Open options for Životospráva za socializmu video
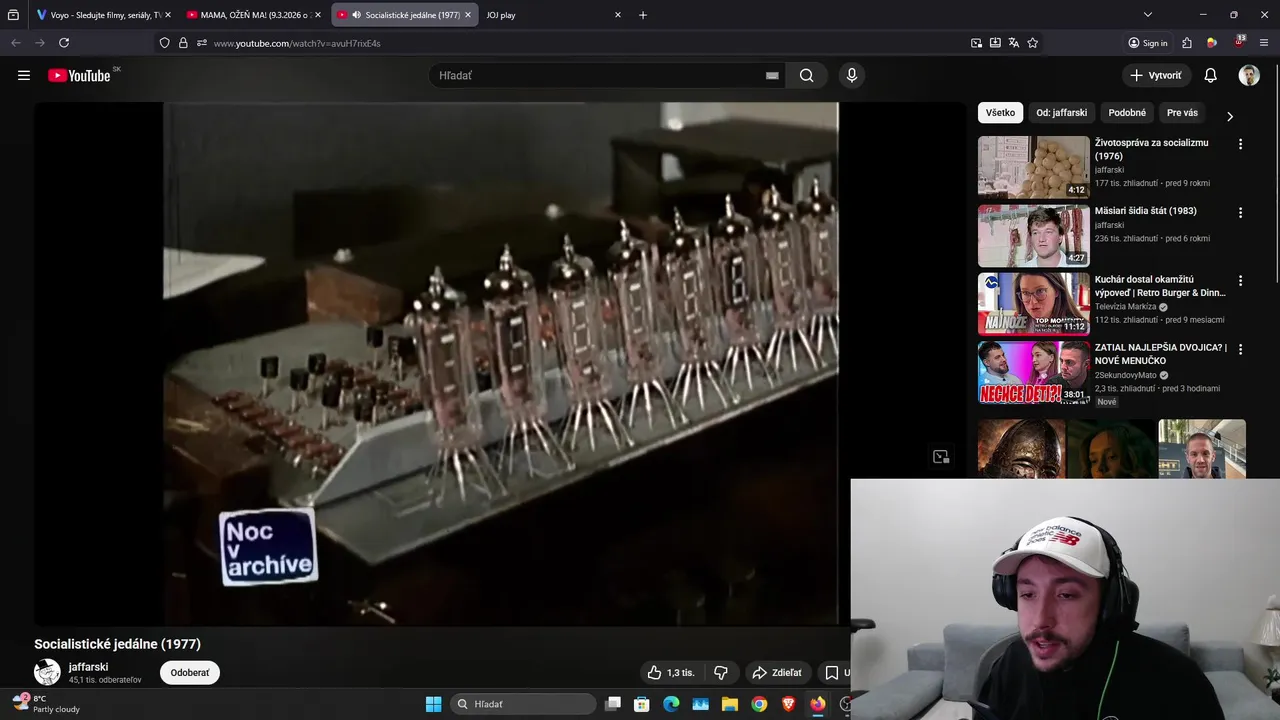 pyautogui.click(x=1240, y=144)
